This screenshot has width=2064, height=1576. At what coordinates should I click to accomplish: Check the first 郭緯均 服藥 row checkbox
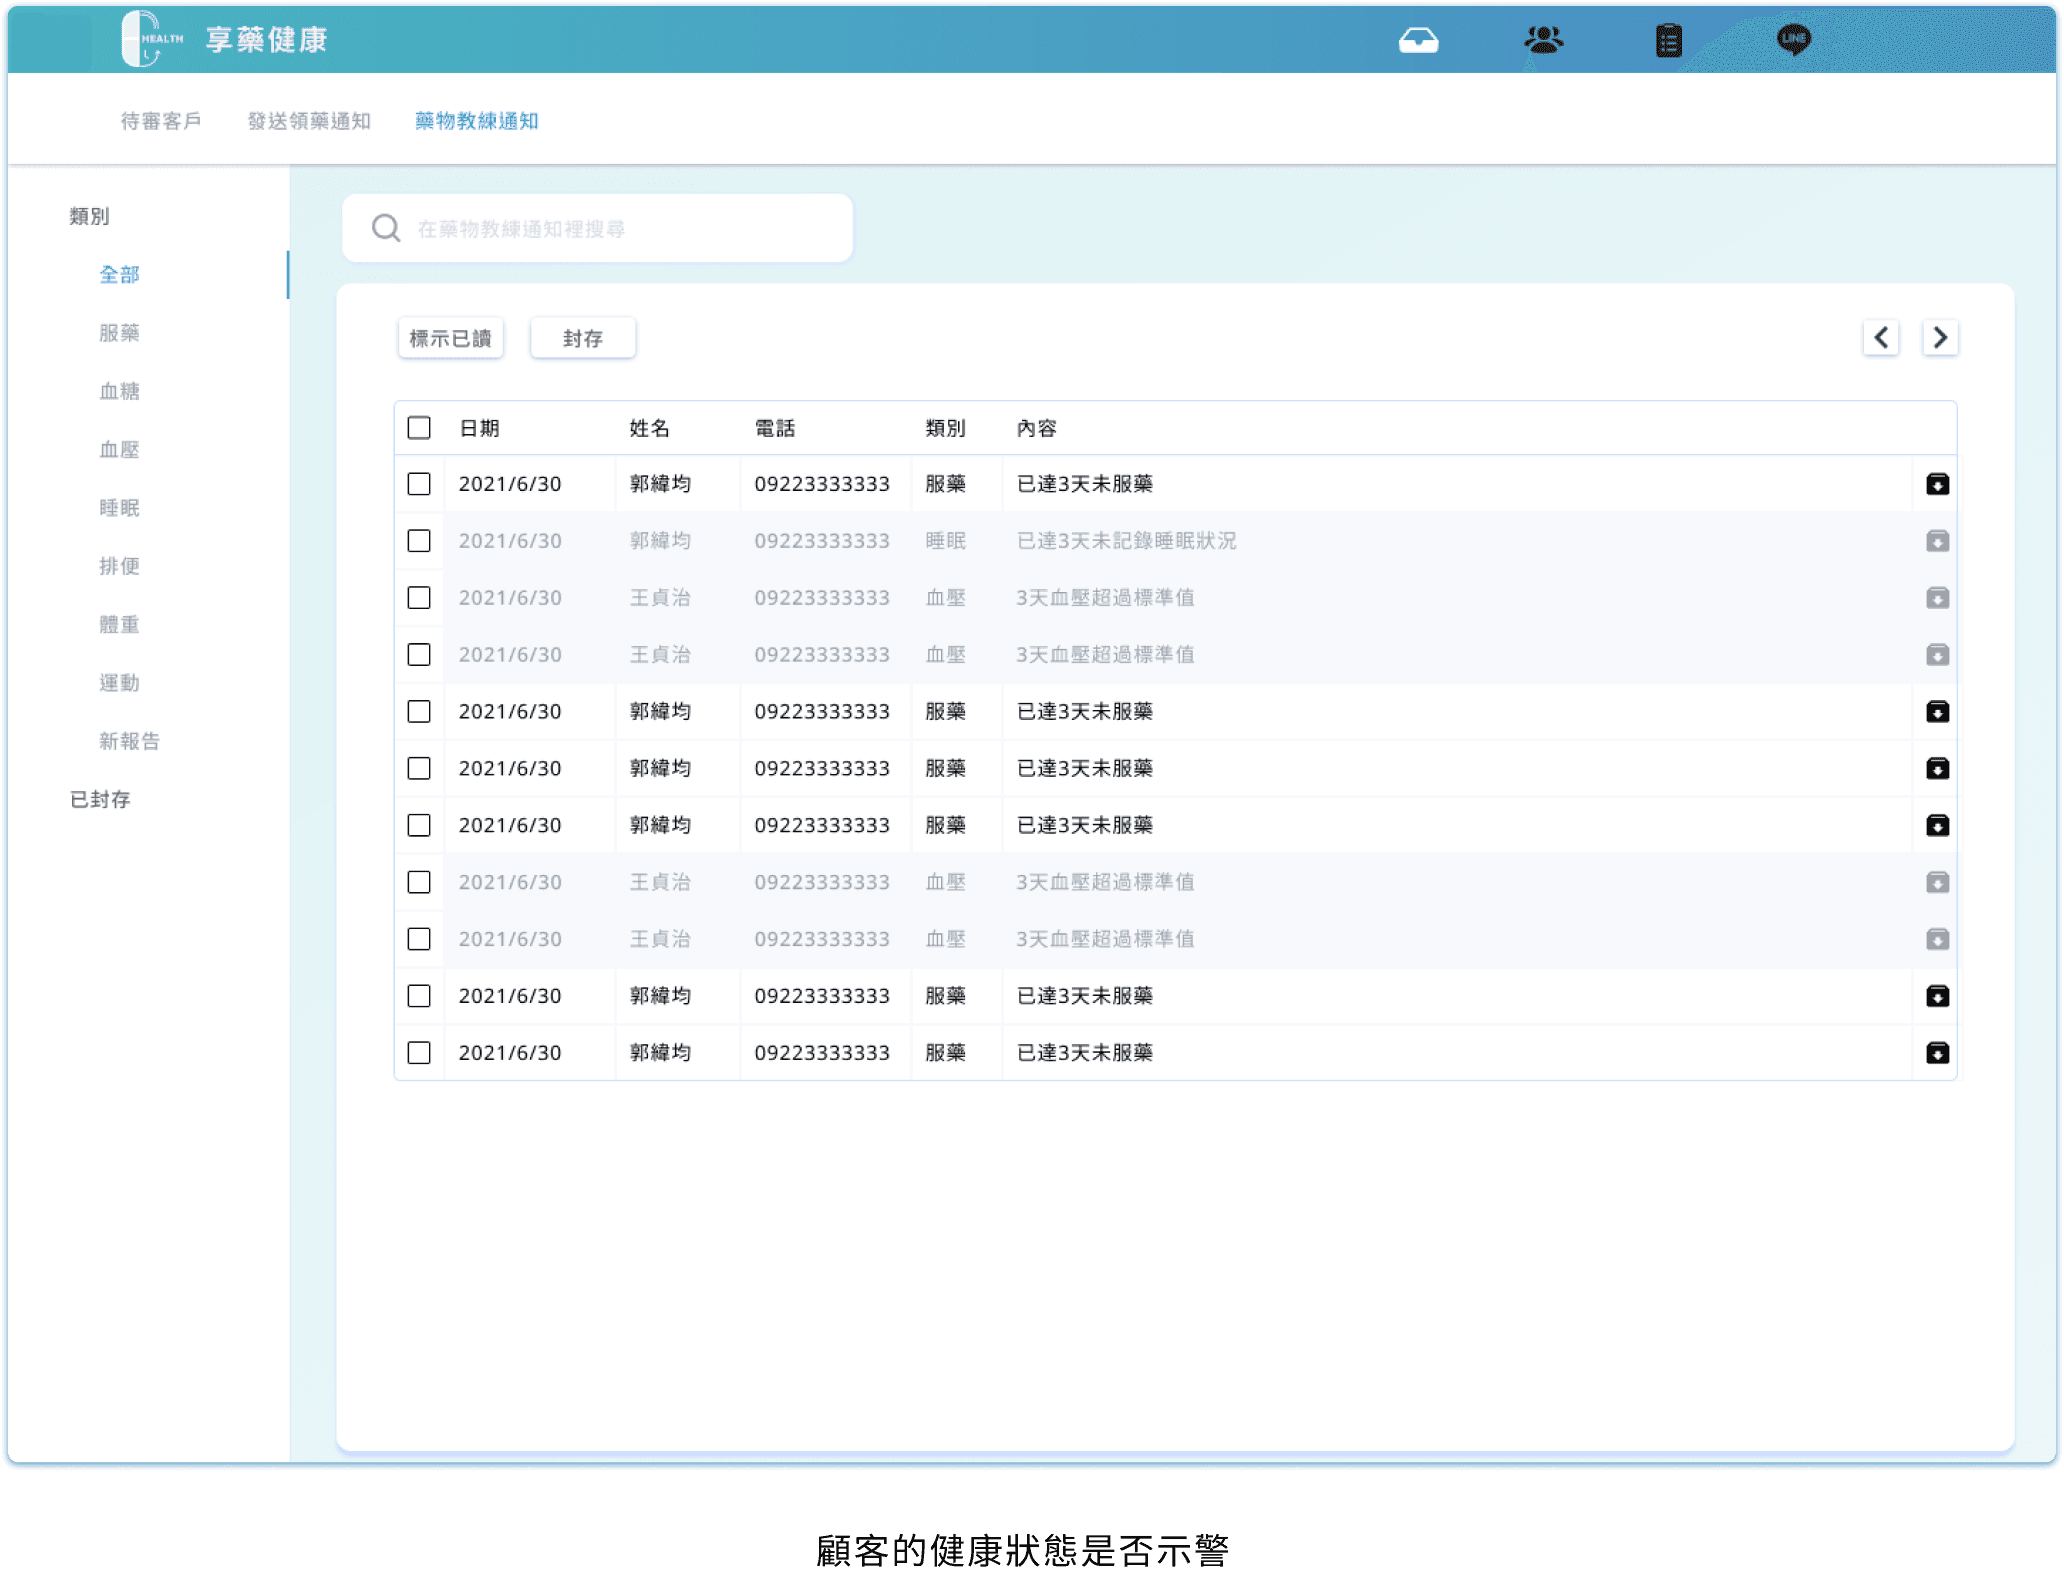coord(419,484)
